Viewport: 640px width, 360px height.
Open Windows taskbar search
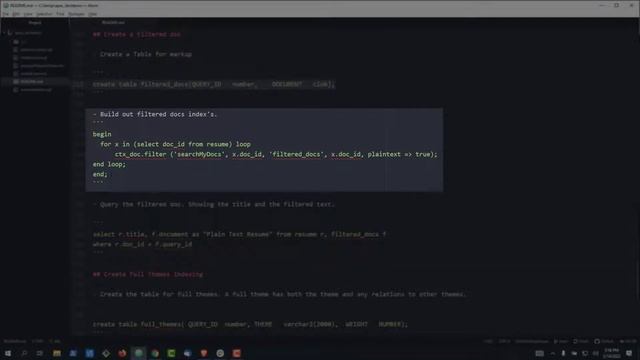click(24, 353)
